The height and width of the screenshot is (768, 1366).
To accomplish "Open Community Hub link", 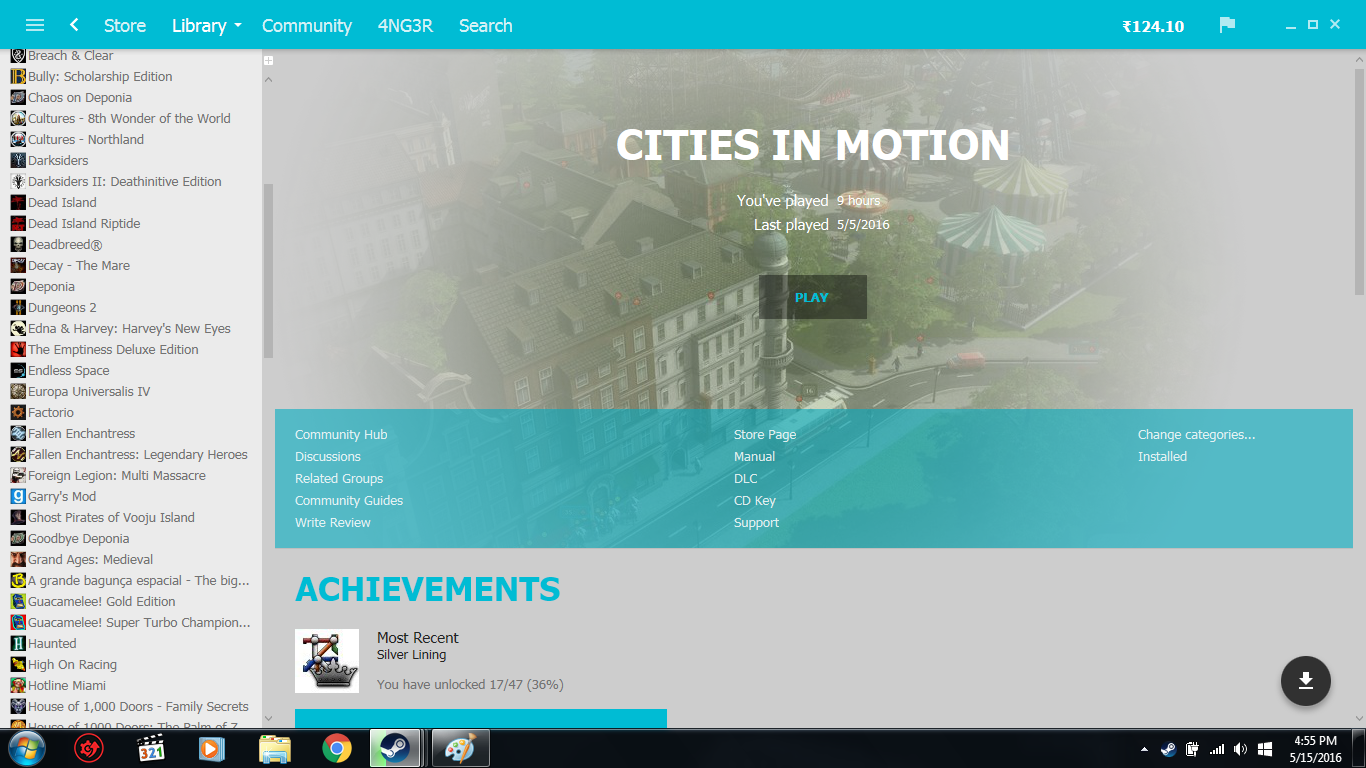I will pos(341,434).
